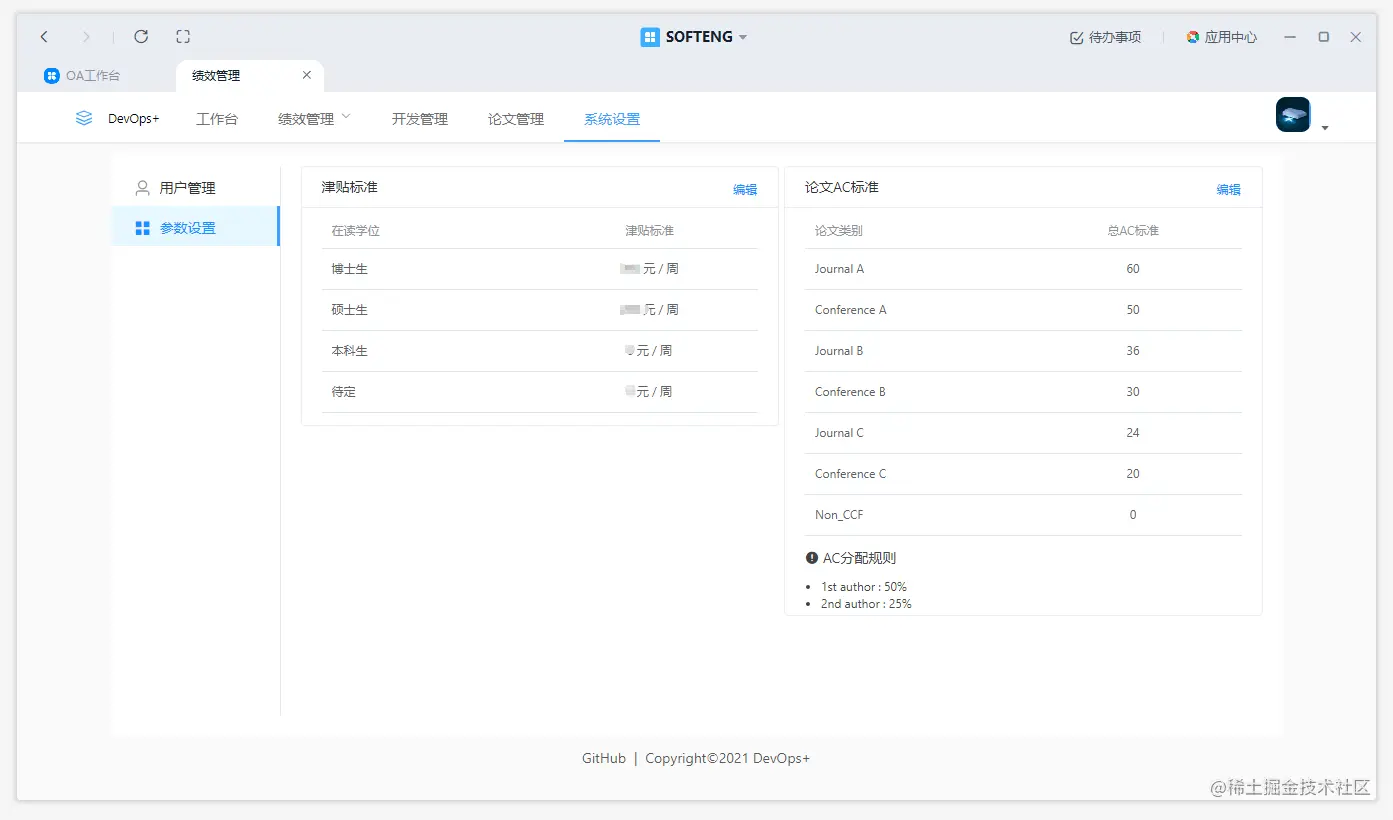Select 工作台 from the top navigation
This screenshot has width=1393, height=820.
217,117
